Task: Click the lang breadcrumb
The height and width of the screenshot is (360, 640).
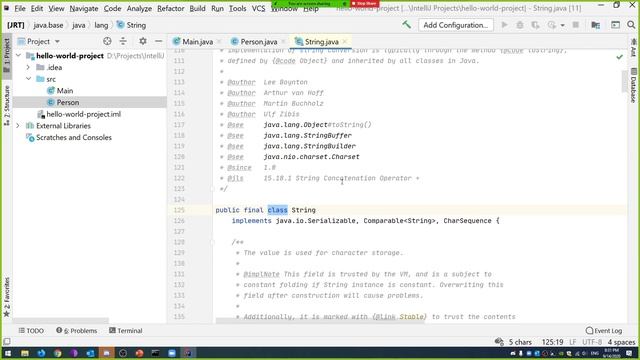Action: click(101, 25)
